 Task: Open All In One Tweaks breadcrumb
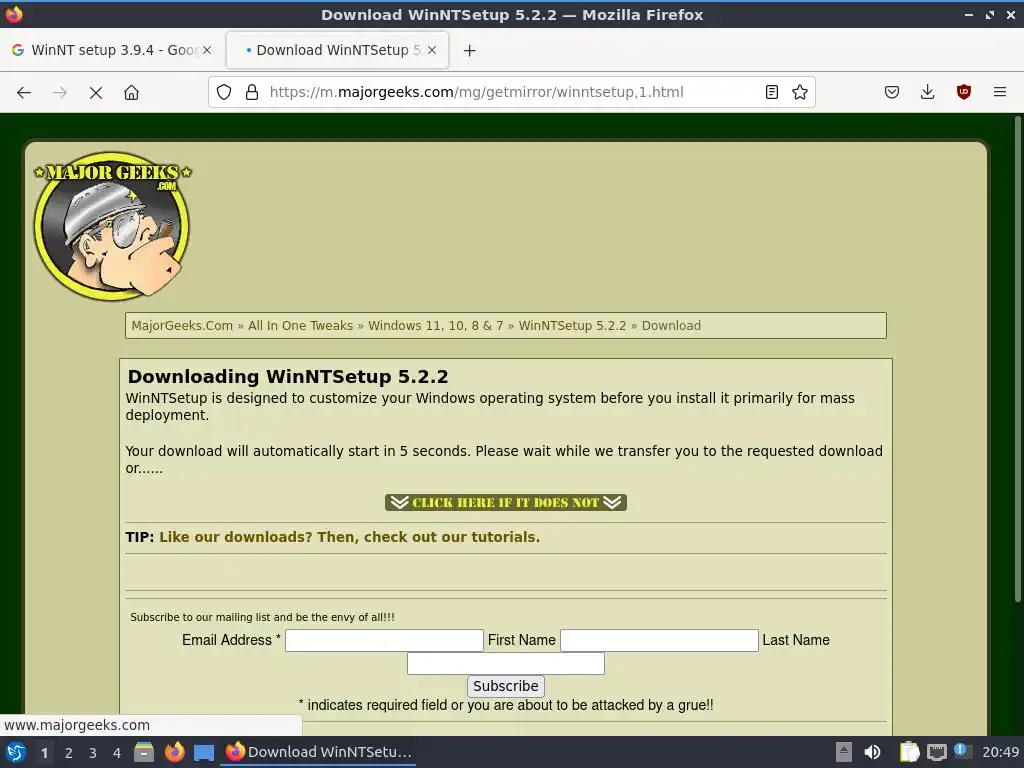(x=300, y=326)
